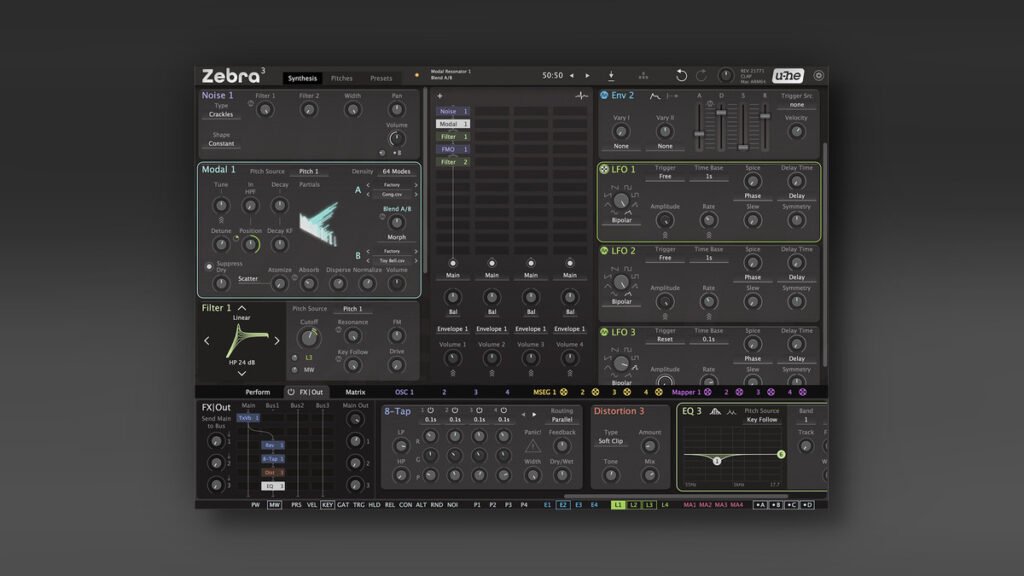Select the EQ 3 block in FX grid
Screen dimensions: 1024x576
click(272, 486)
